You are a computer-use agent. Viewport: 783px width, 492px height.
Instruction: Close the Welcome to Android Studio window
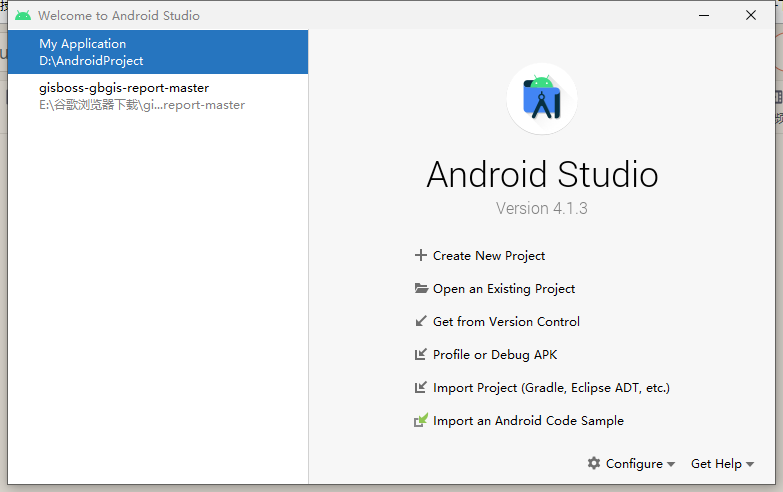[751, 15]
